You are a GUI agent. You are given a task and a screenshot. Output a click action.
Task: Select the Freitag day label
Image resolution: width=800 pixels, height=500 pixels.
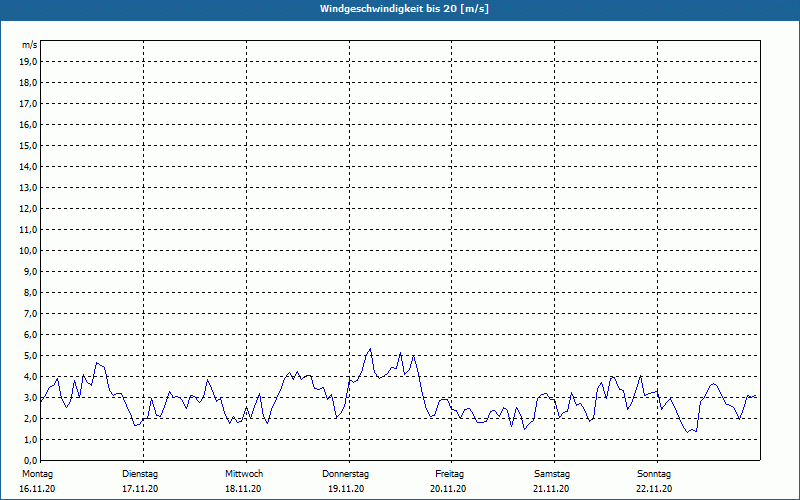[x=449, y=473]
